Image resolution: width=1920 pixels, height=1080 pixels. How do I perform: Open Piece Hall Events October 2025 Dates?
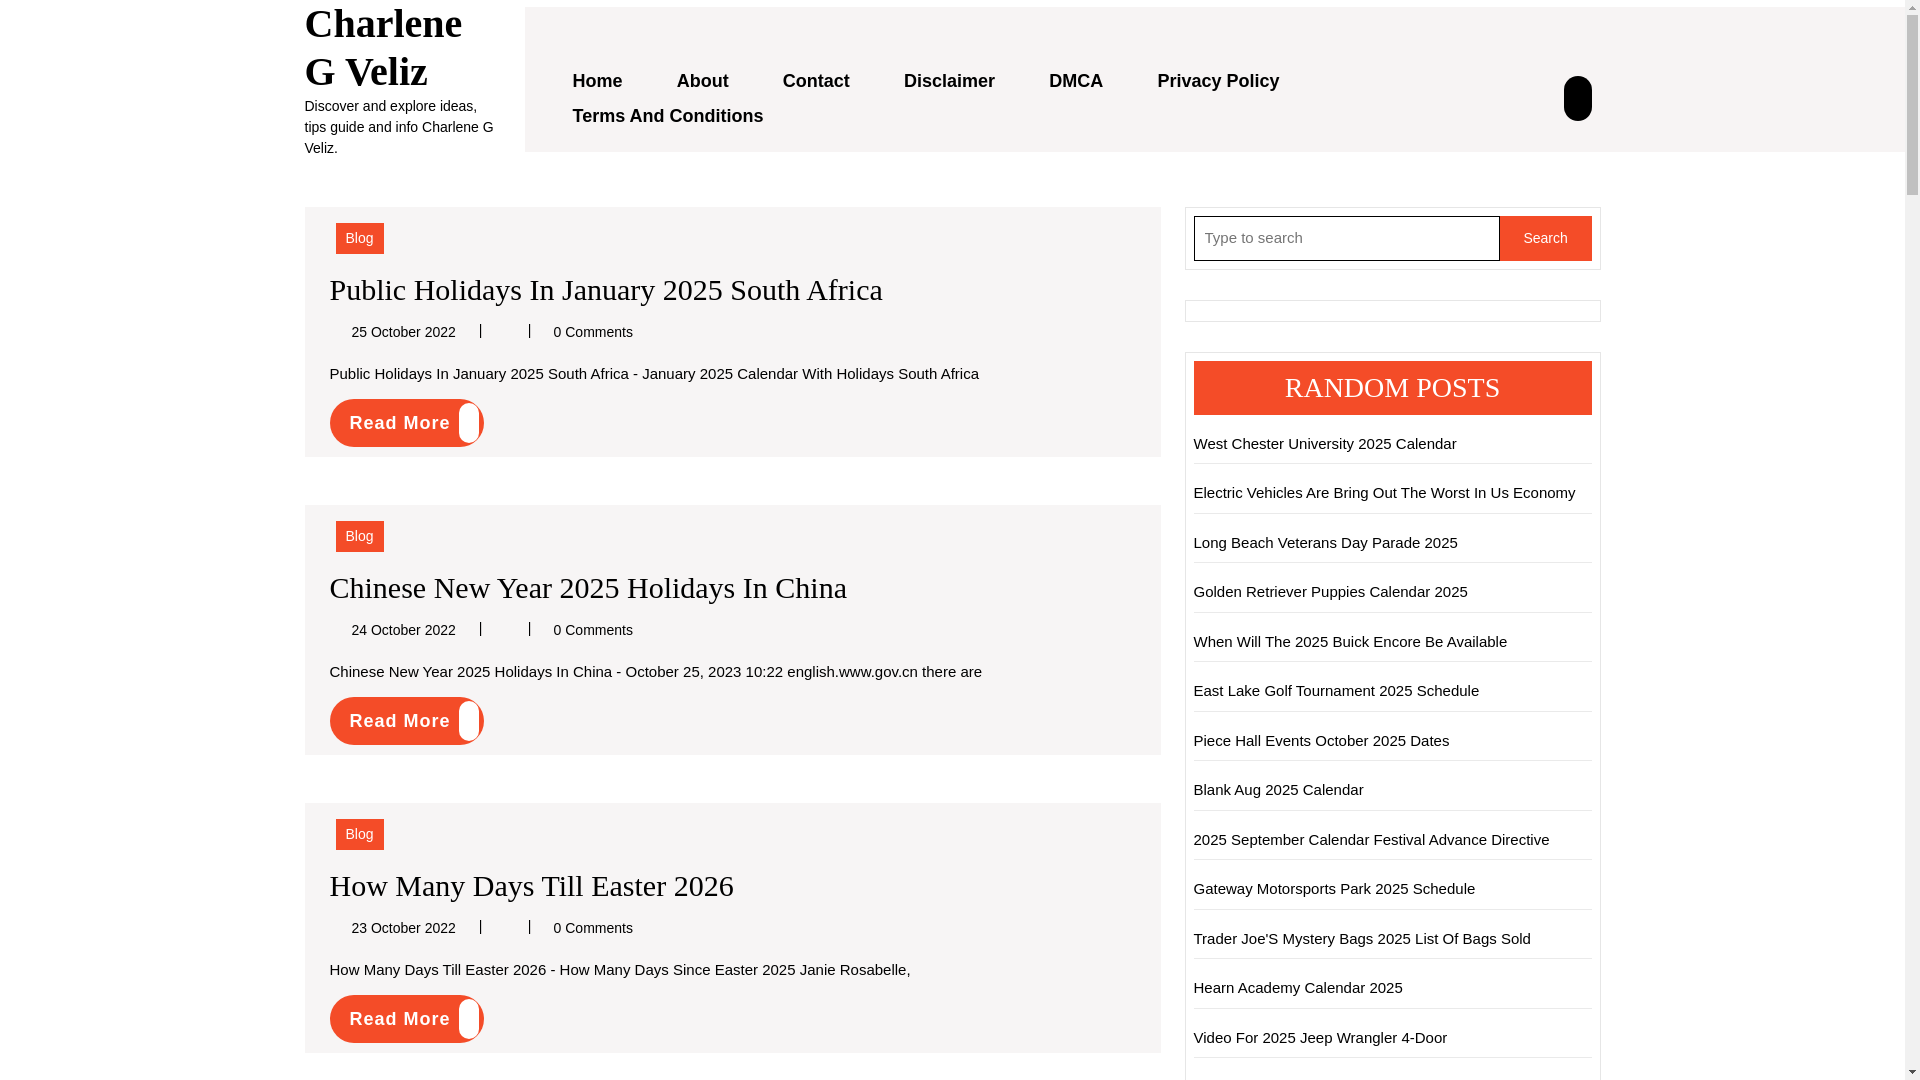[x=1321, y=741]
